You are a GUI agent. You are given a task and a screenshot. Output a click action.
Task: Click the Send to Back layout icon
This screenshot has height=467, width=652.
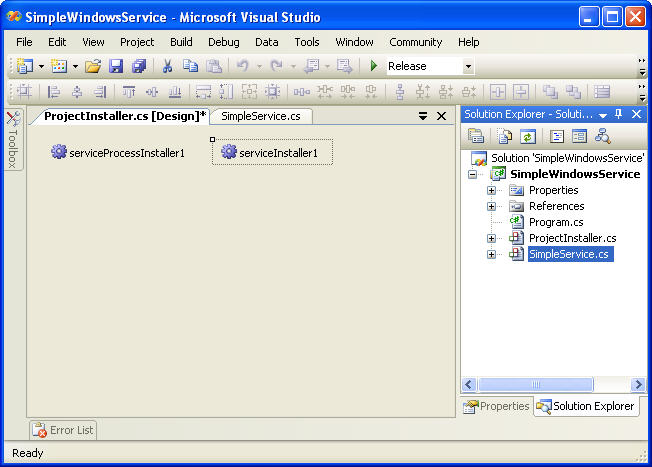pyautogui.click(x=573, y=91)
